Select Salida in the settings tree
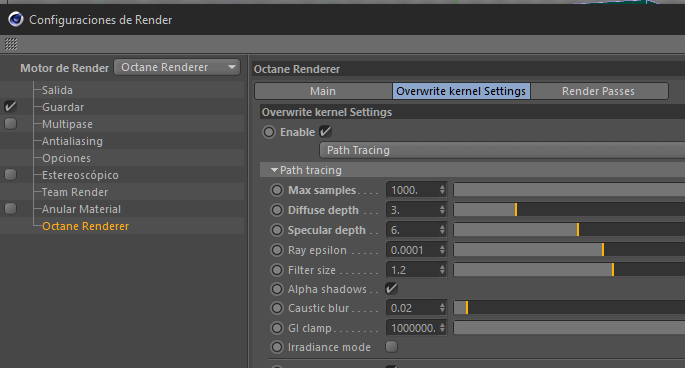685x368 pixels. pos(57,90)
